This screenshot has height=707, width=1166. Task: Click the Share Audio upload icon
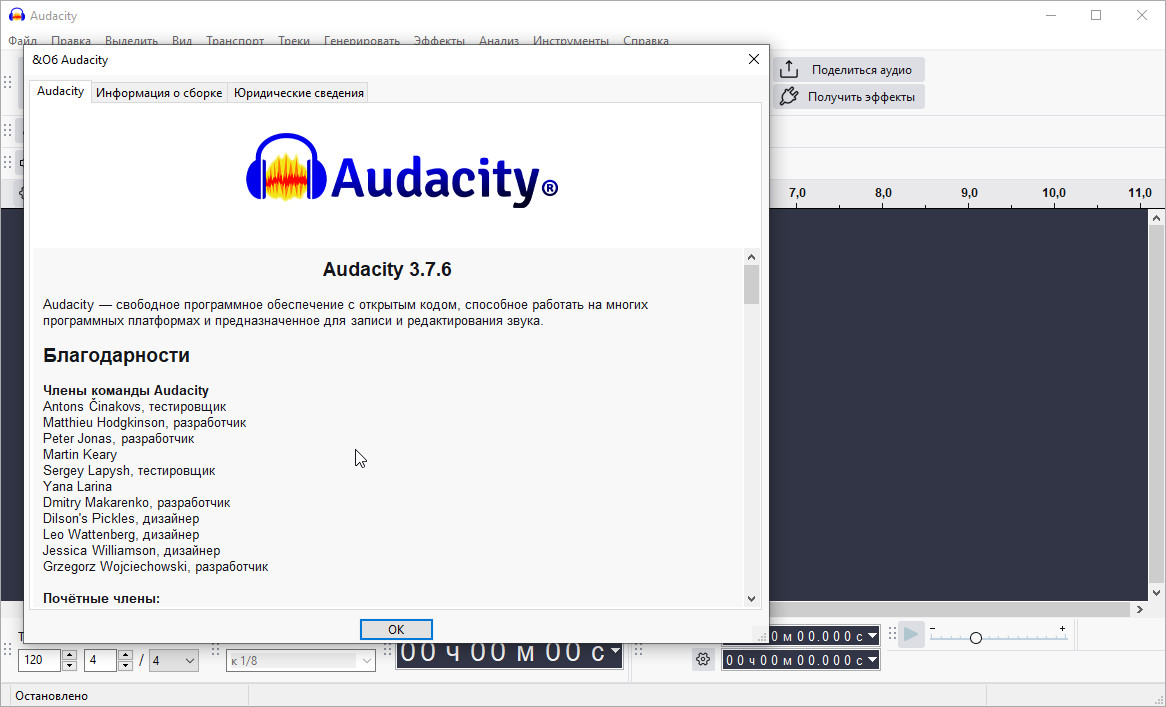[789, 70]
